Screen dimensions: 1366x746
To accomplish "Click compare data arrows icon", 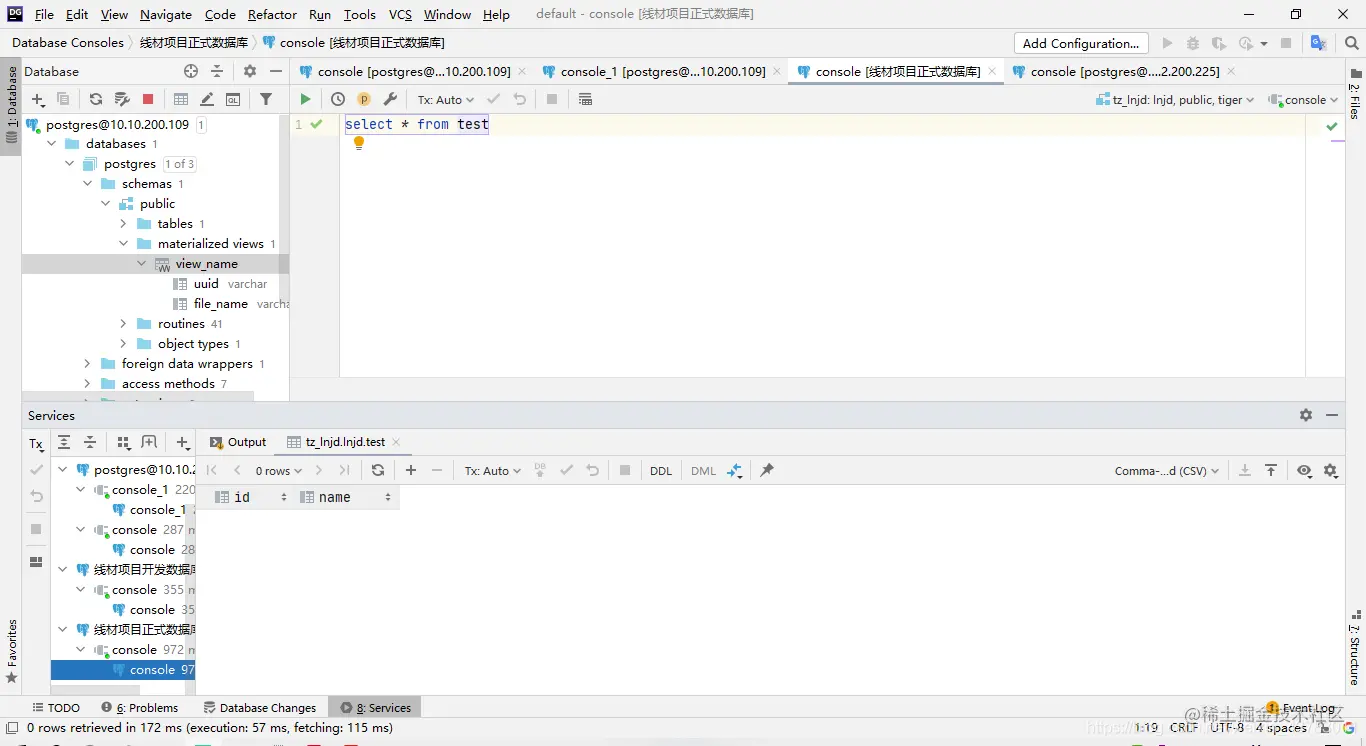I will click(x=735, y=470).
